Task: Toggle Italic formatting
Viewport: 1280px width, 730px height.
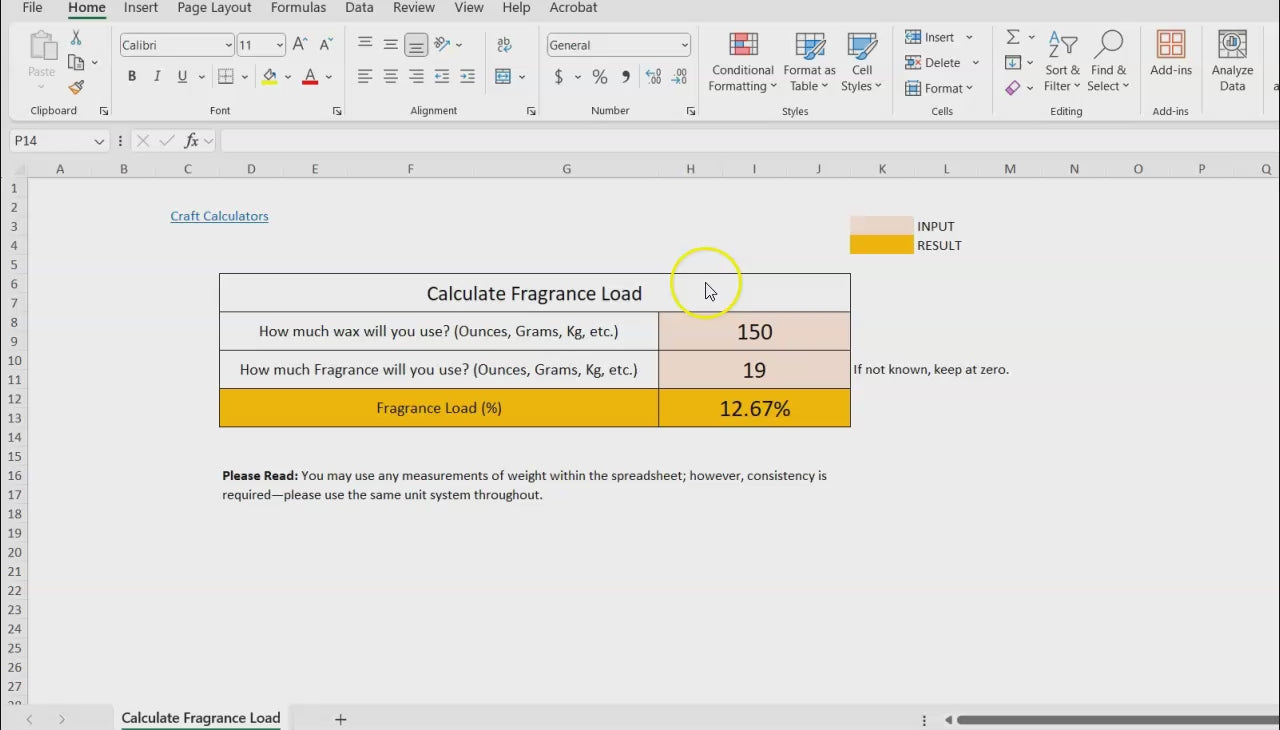Action: point(157,77)
